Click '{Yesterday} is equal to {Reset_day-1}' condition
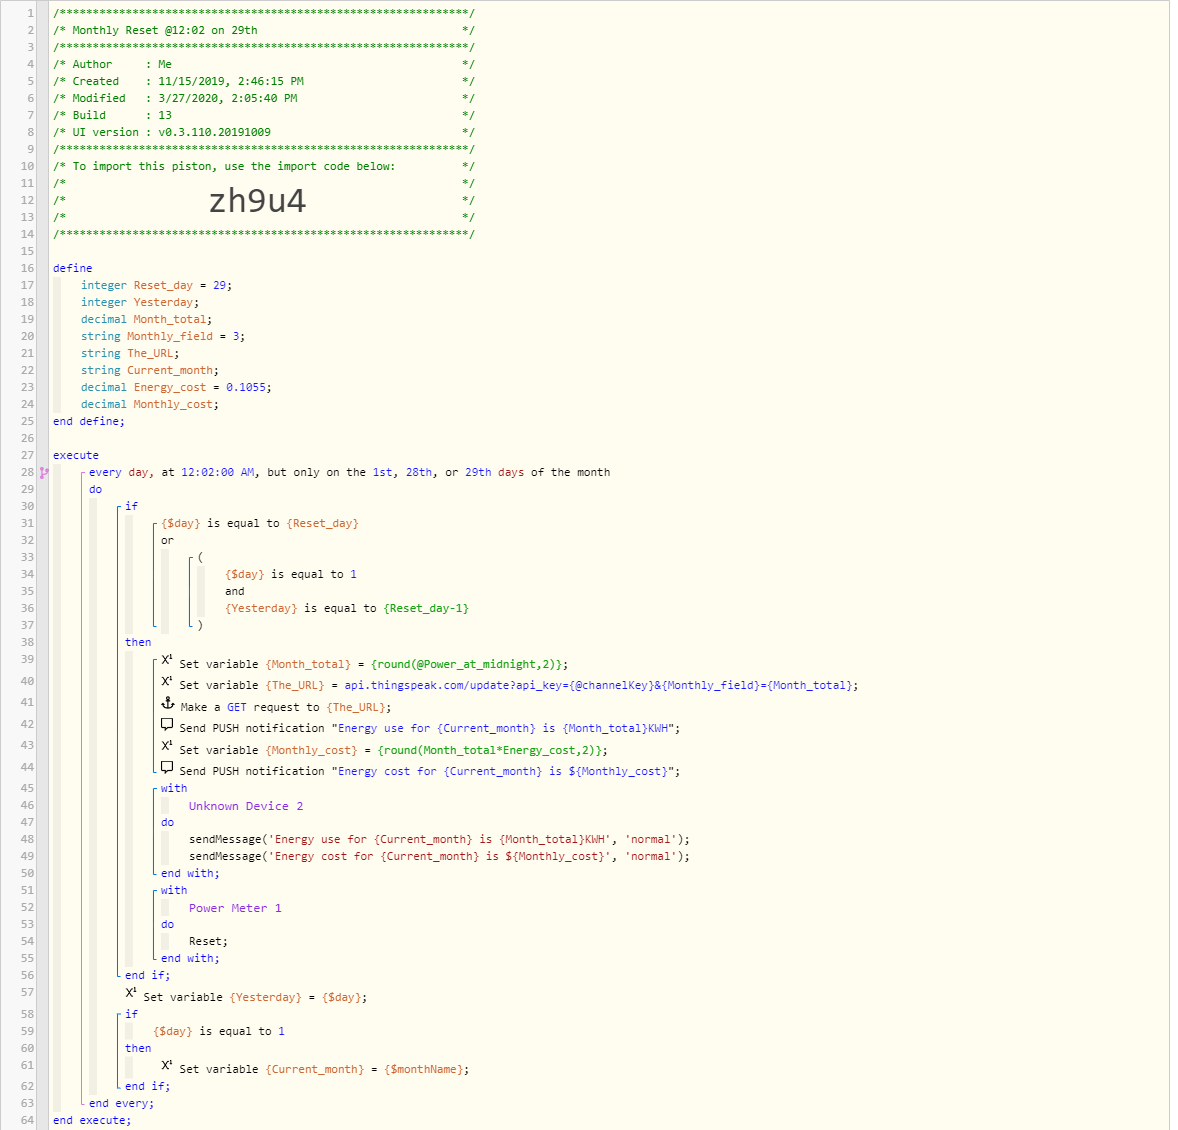The image size is (1178, 1130). (x=346, y=609)
